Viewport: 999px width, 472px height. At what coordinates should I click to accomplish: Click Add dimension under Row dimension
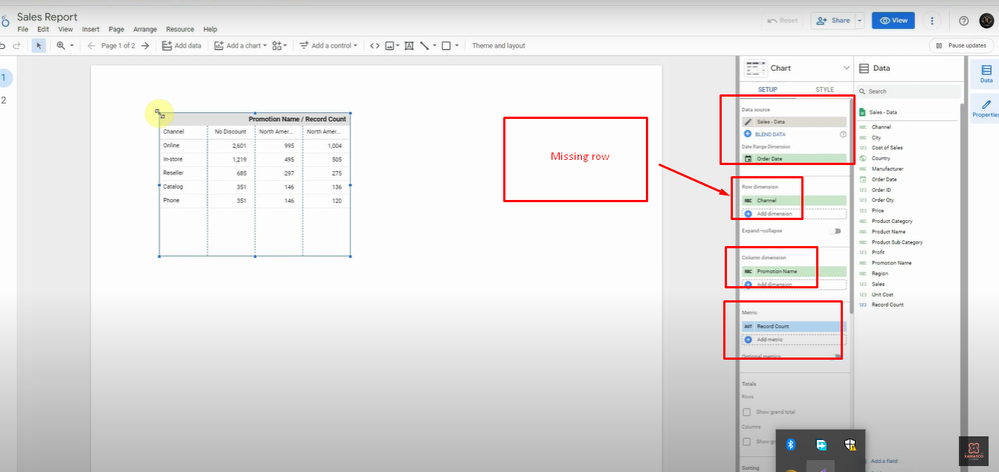point(794,214)
